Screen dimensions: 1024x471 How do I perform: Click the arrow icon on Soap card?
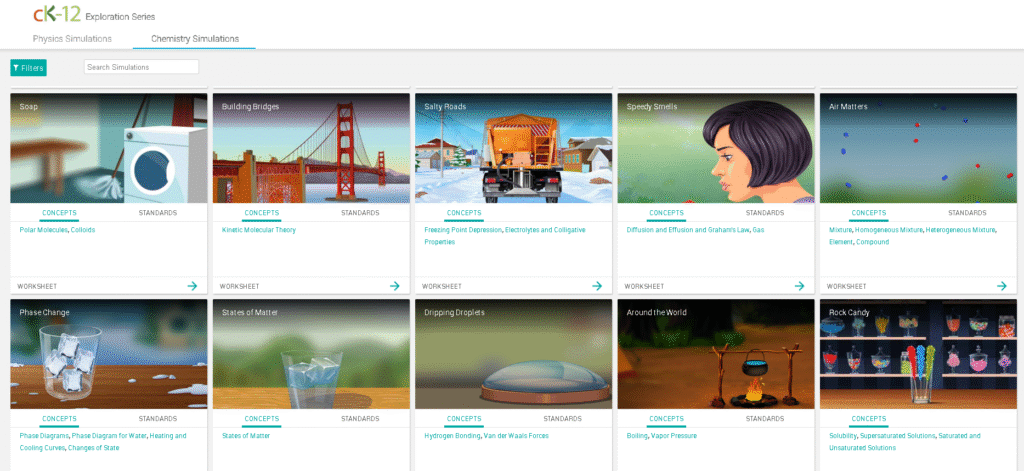coord(193,286)
